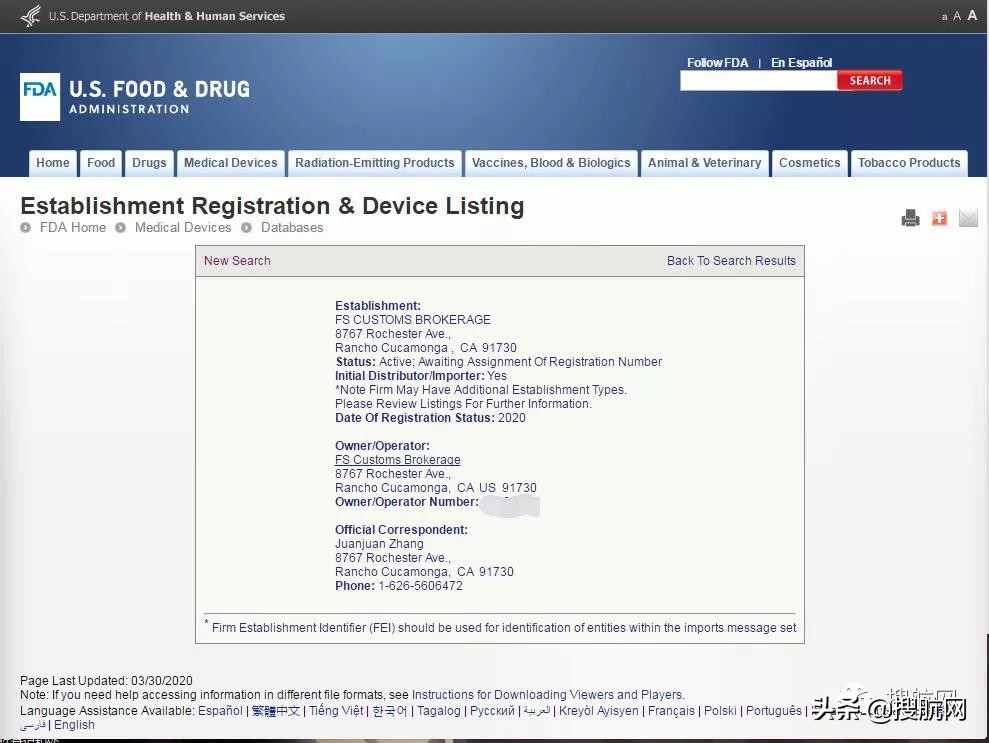Switch to En Español
This screenshot has width=989, height=743.
pos(802,62)
